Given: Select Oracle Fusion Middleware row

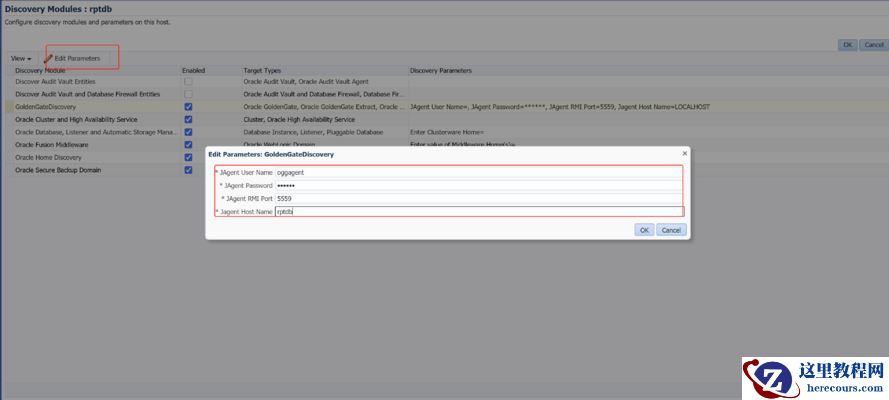Looking at the screenshot, I should tap(52, 144).
